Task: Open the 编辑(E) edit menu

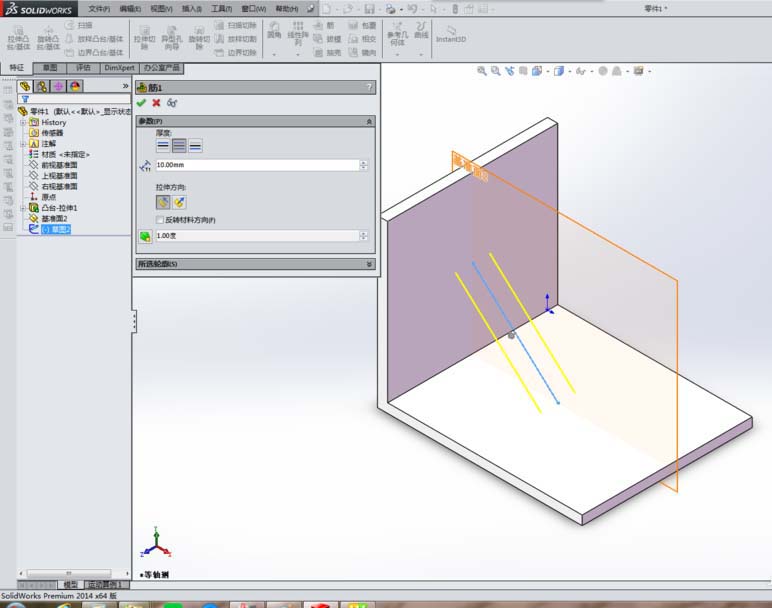Action: point(130,9)
